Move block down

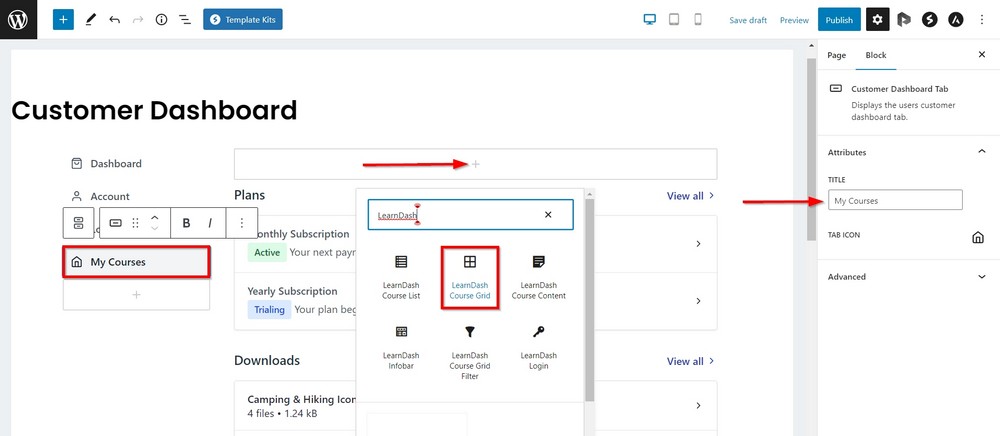[154, 229]
